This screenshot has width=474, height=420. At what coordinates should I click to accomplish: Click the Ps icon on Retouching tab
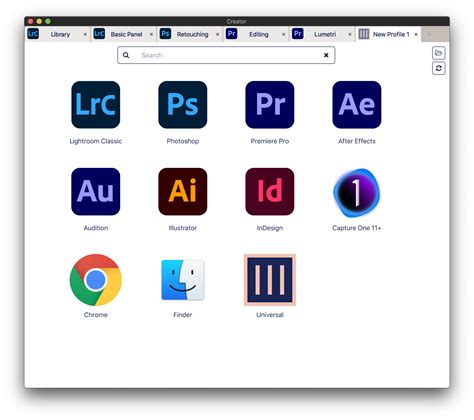165,34
